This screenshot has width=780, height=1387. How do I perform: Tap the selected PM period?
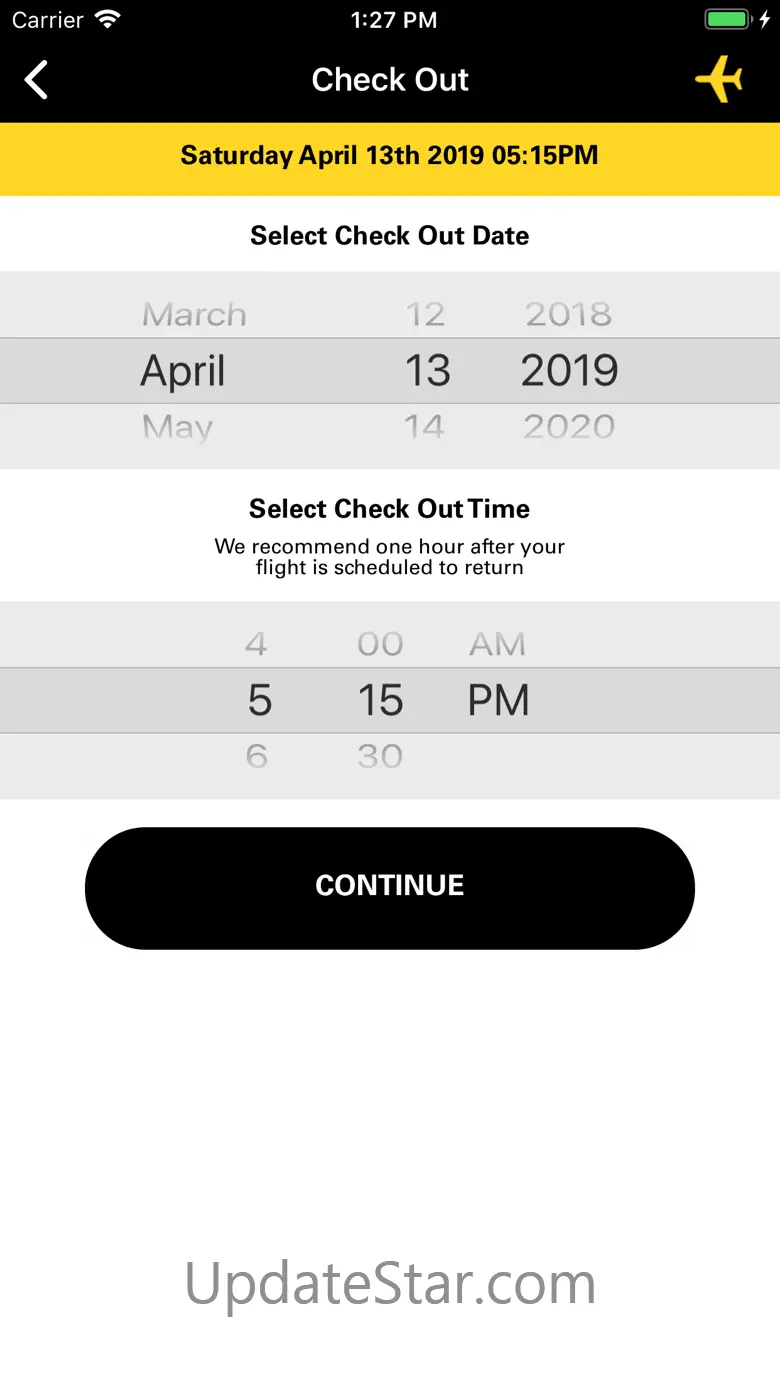498,700
